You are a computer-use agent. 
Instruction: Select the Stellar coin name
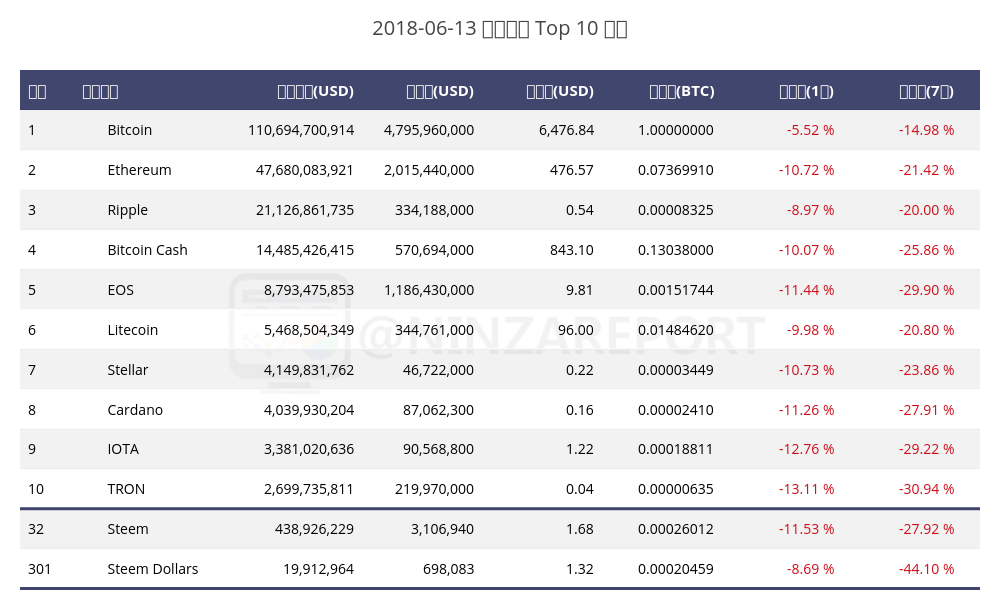tap(128, 370)
